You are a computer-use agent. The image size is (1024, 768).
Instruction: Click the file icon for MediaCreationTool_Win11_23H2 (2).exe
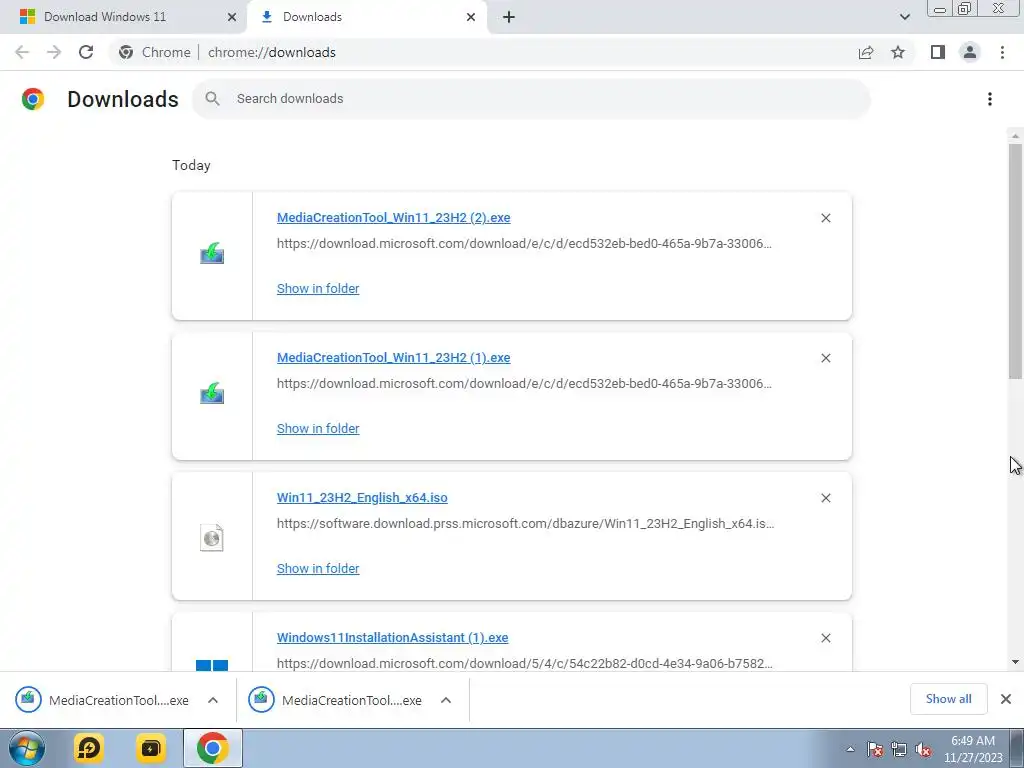212,253
